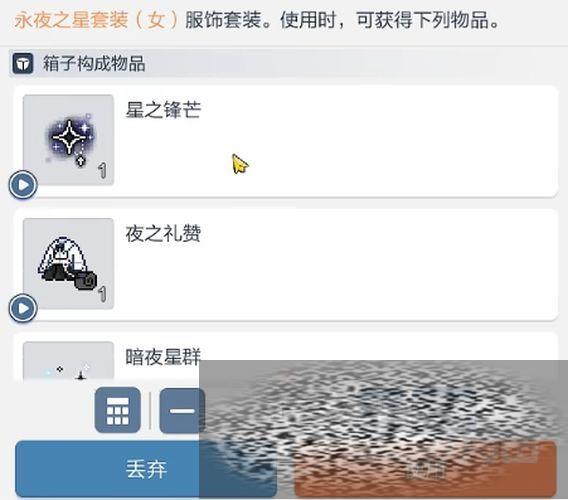Open the 永夜之星套装（女）item link
The height and width of the screenshot is (500, 568).
[x=96, y=20]
